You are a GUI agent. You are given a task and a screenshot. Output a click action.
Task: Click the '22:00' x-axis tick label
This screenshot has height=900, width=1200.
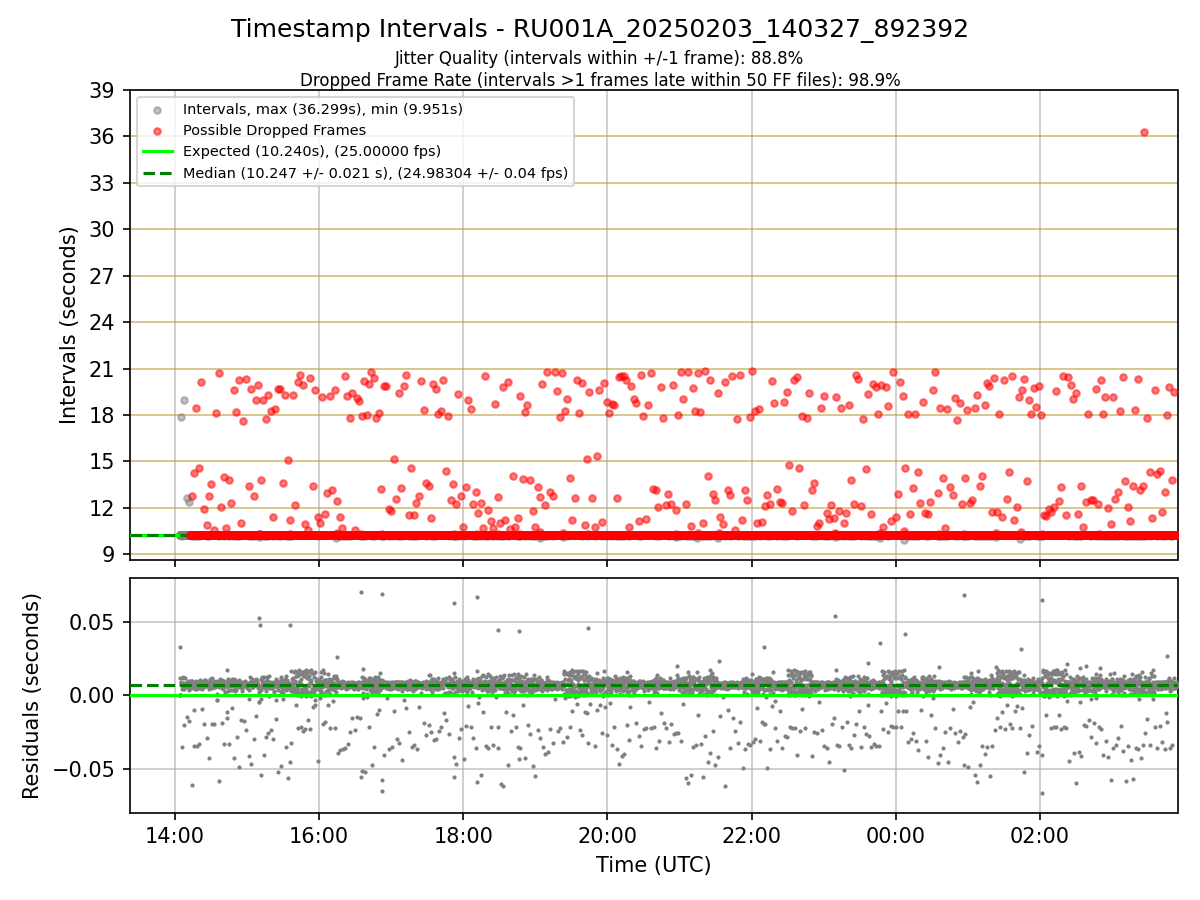752,834
